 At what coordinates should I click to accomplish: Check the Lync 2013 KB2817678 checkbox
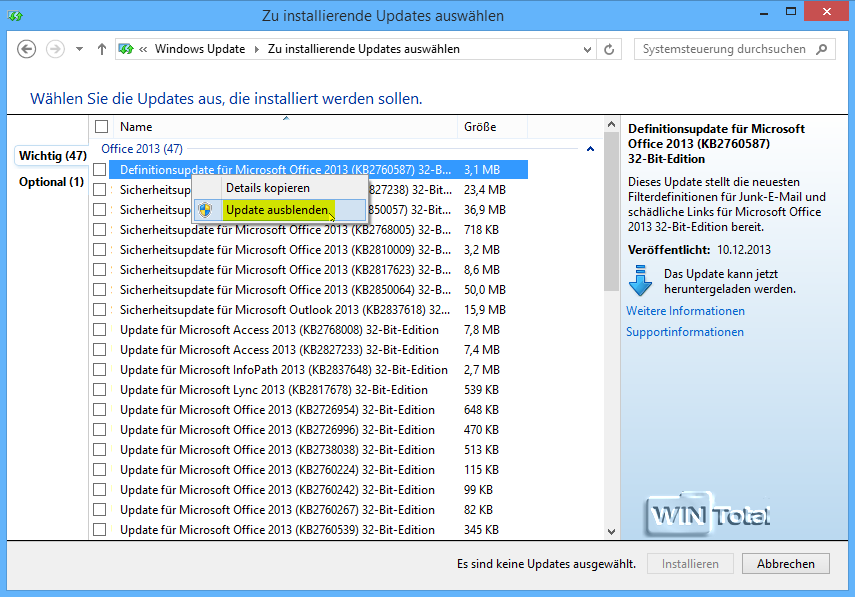[99, 390]
